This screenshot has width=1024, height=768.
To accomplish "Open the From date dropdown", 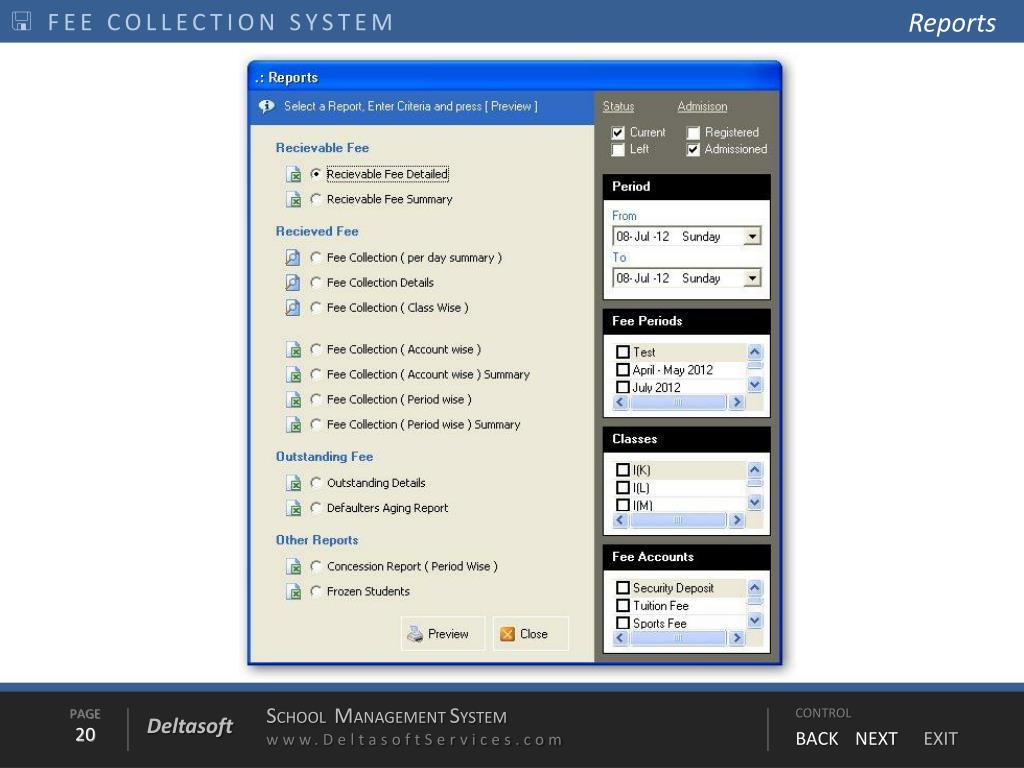I will (752, 236).
